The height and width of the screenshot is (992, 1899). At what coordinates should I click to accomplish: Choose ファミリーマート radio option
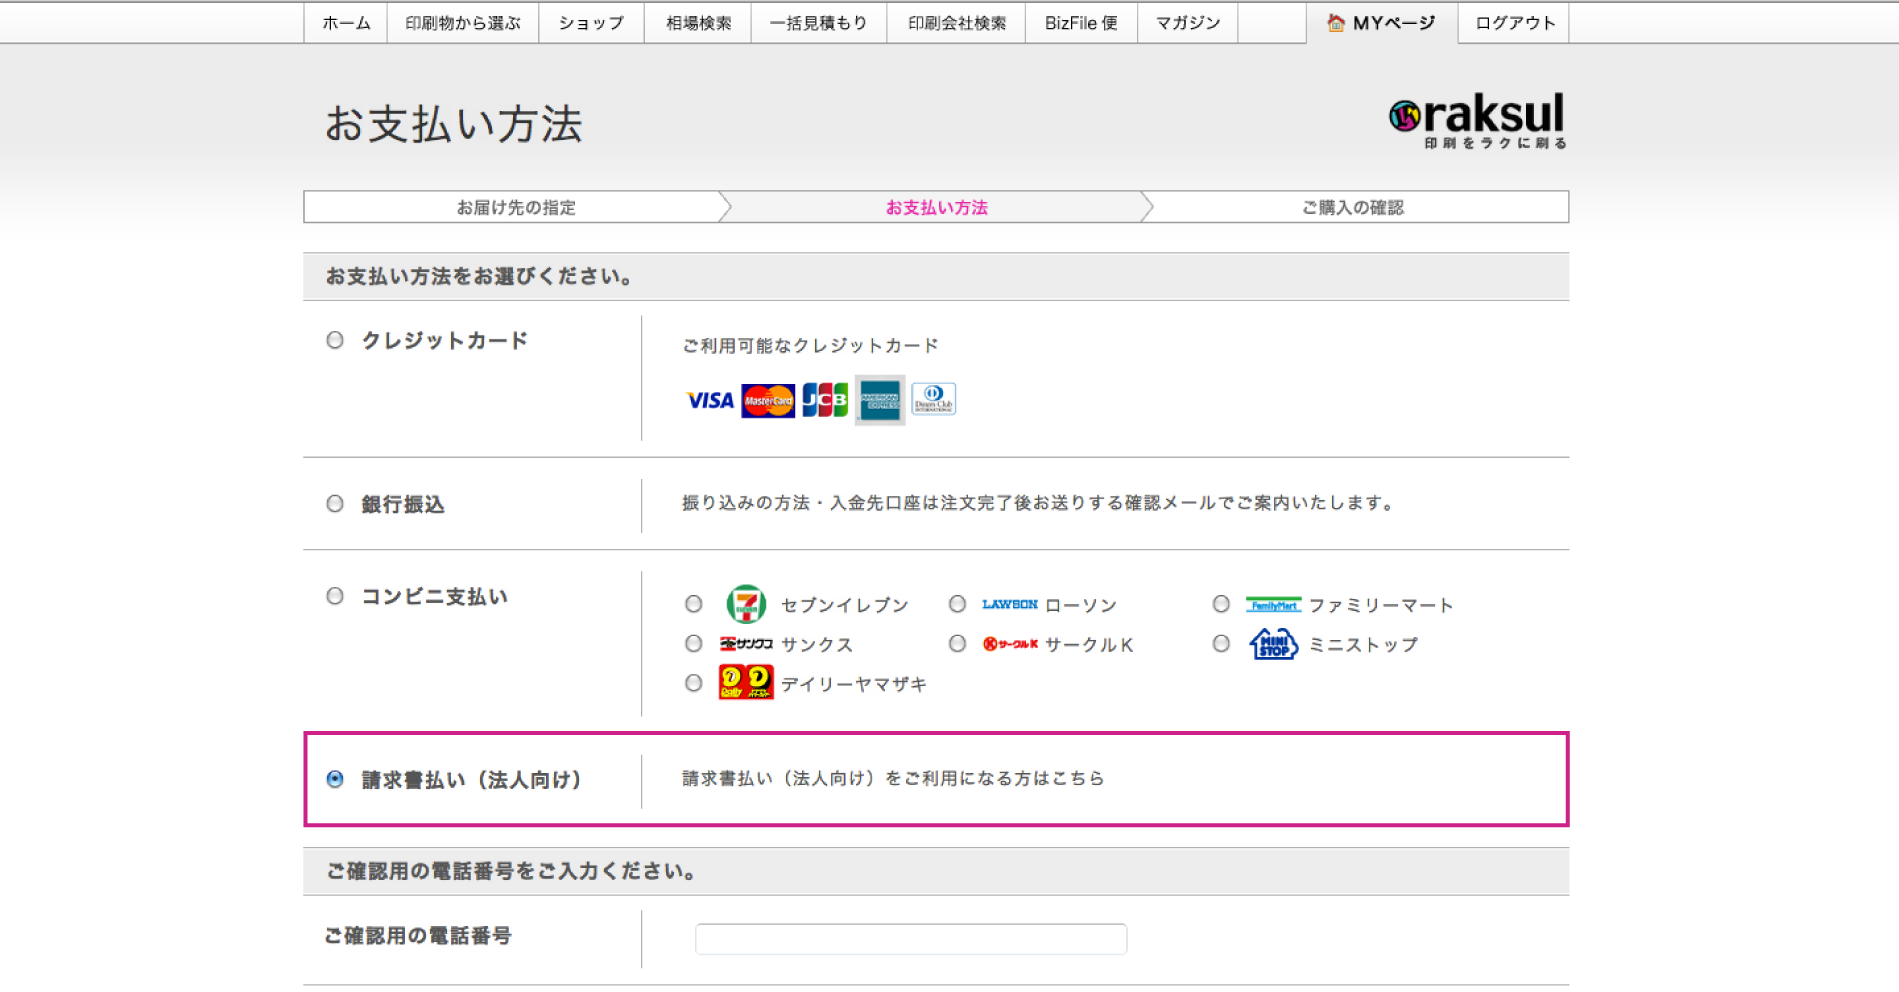tap(1221, 604)
